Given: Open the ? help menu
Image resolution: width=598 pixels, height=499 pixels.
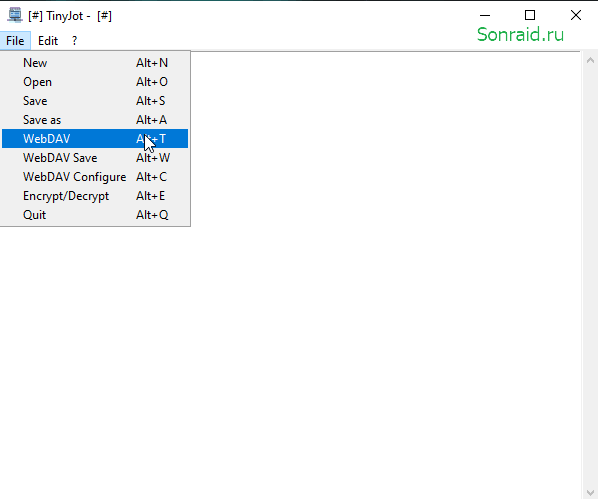Looking at the screenshot, I should point(74,41).
